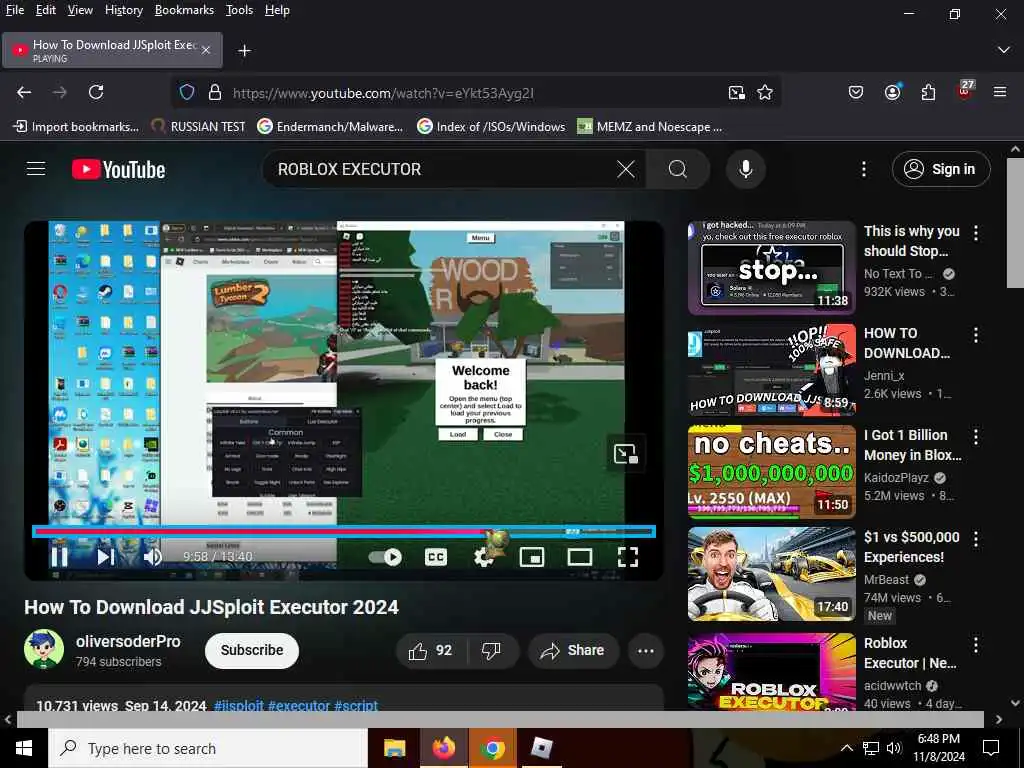Image resolution: width=1024 pixels, height=768 pixels.
Task: Open Firefox application hamburger menu
Action: 1000,92
